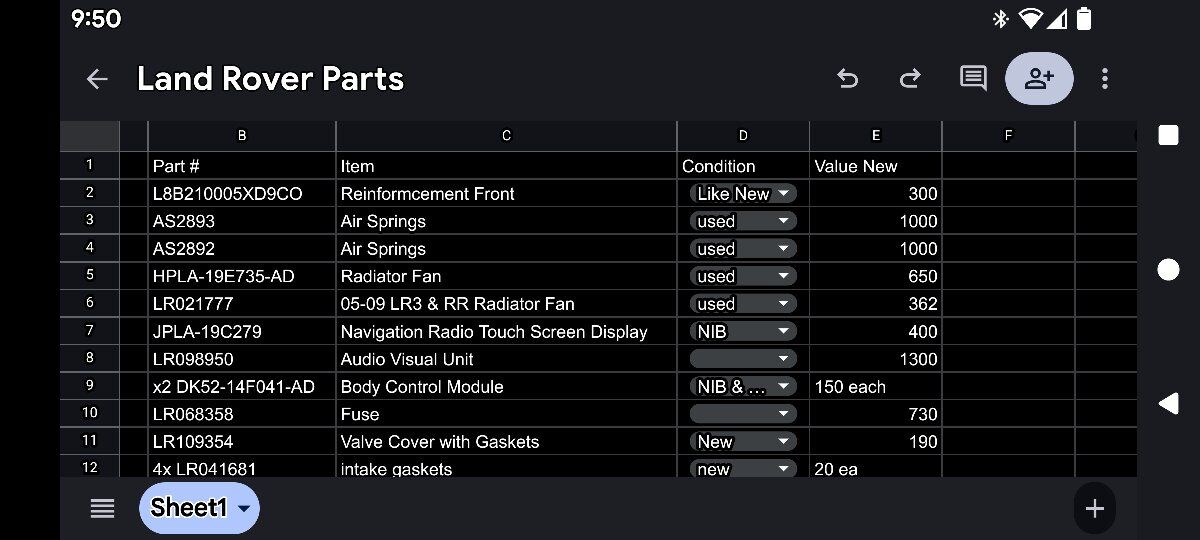Redo the last undone edit
The height and width of the screenshot is (540, 1200).
click(x=910, y=79)
